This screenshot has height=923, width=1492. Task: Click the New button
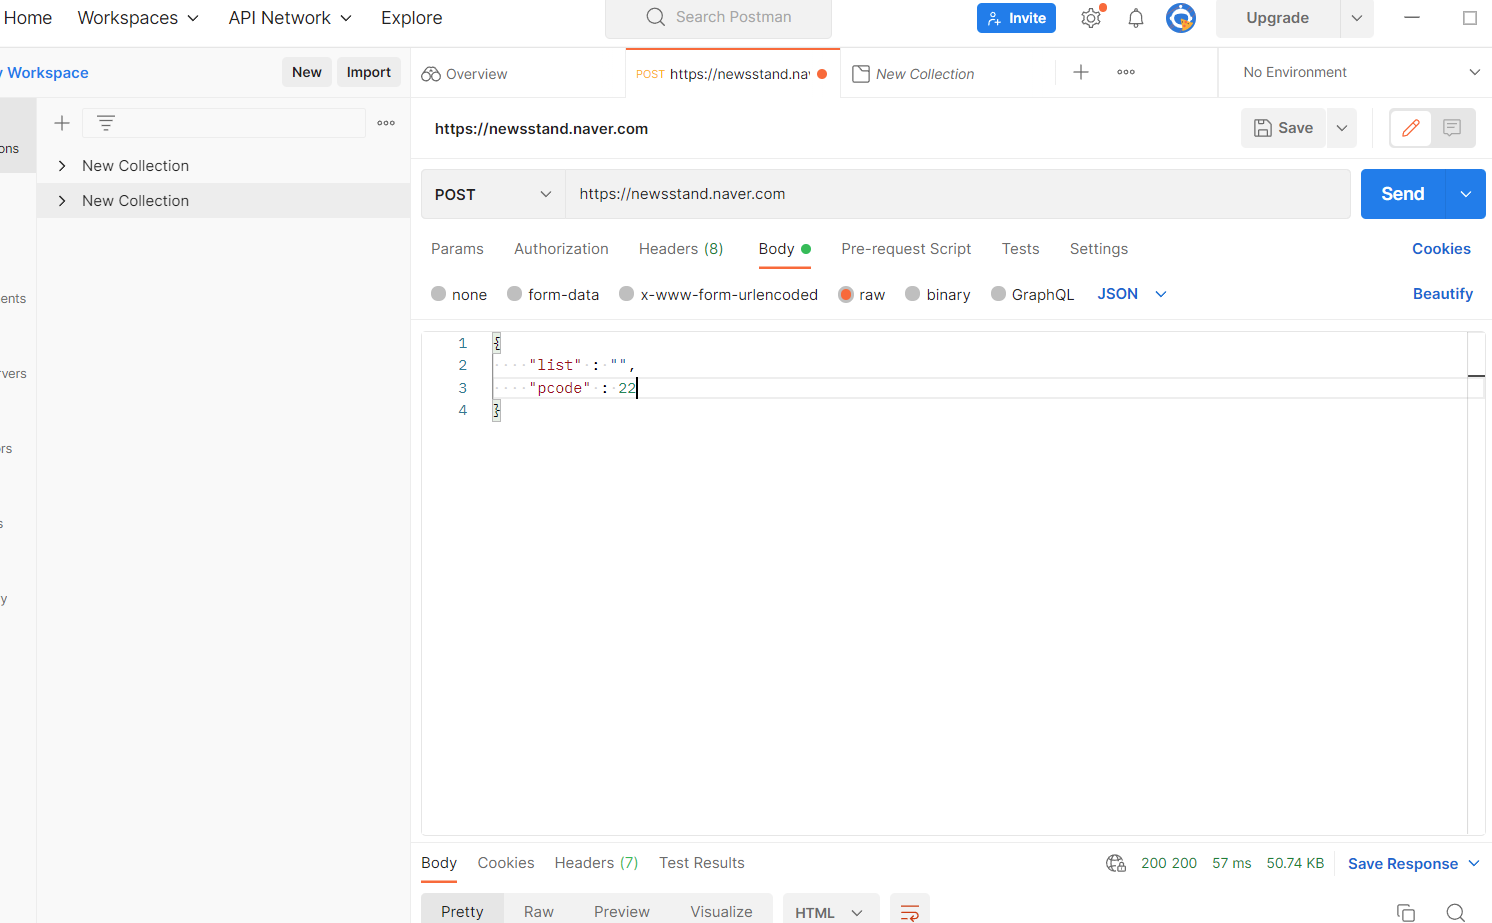(x=307, y=72)
